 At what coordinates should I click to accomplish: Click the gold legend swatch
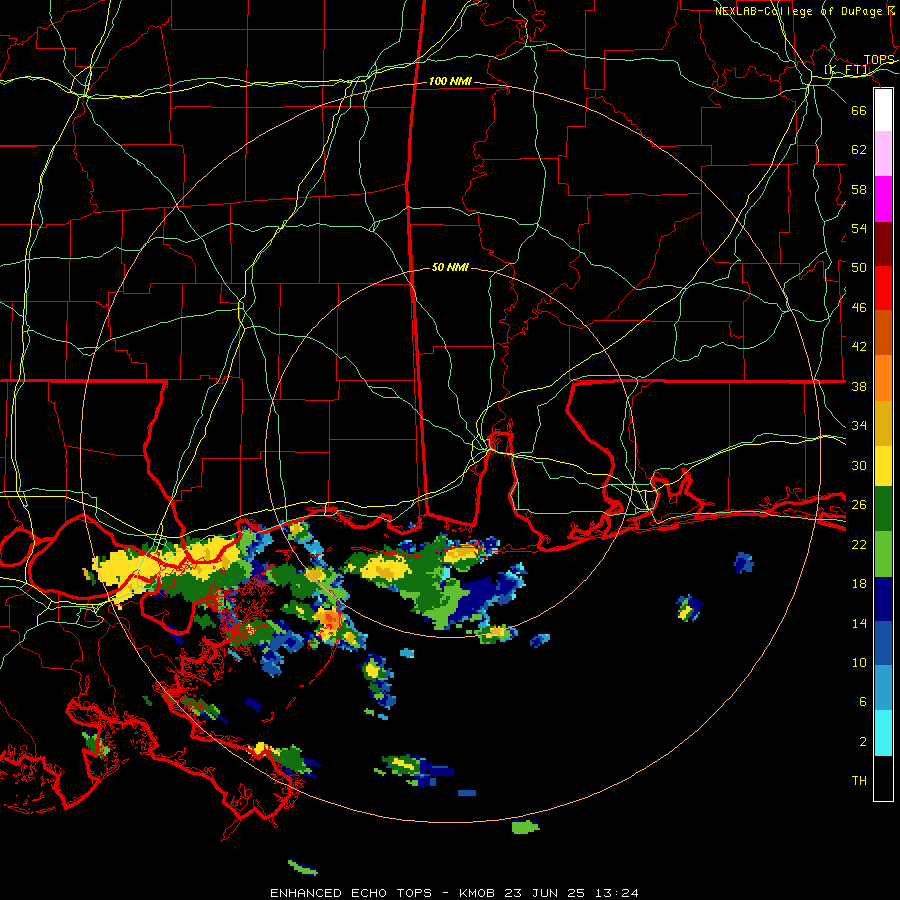click(x=883, y=423)
